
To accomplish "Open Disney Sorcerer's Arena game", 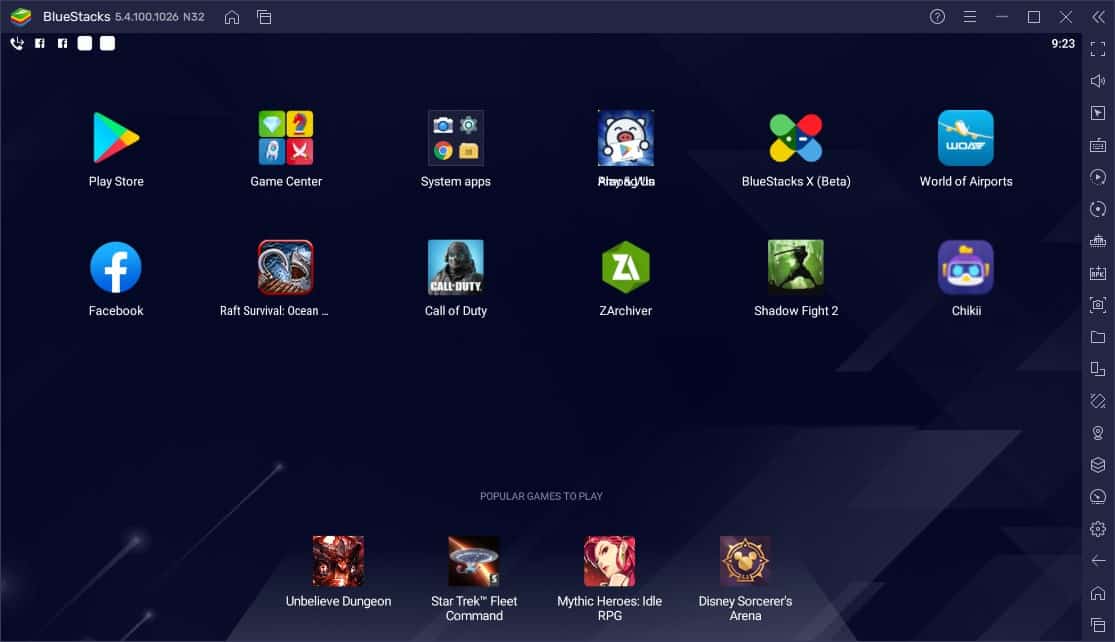I will click(745, 561).
